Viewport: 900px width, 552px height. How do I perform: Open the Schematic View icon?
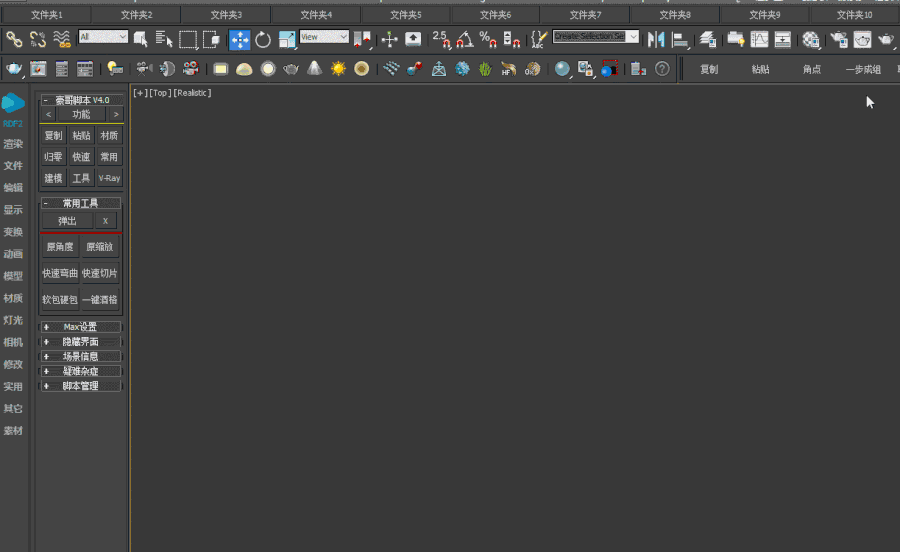pyautogui.click(x=782, y=39)
